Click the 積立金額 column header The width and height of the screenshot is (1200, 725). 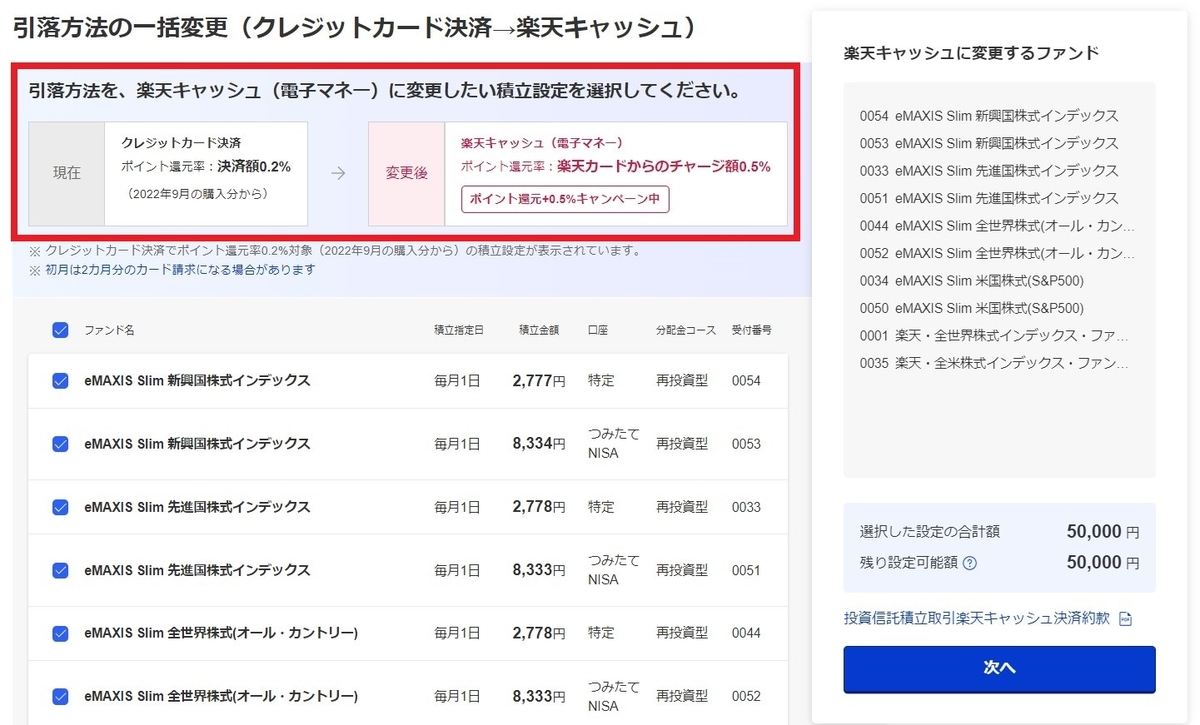[x=538, y=330]
